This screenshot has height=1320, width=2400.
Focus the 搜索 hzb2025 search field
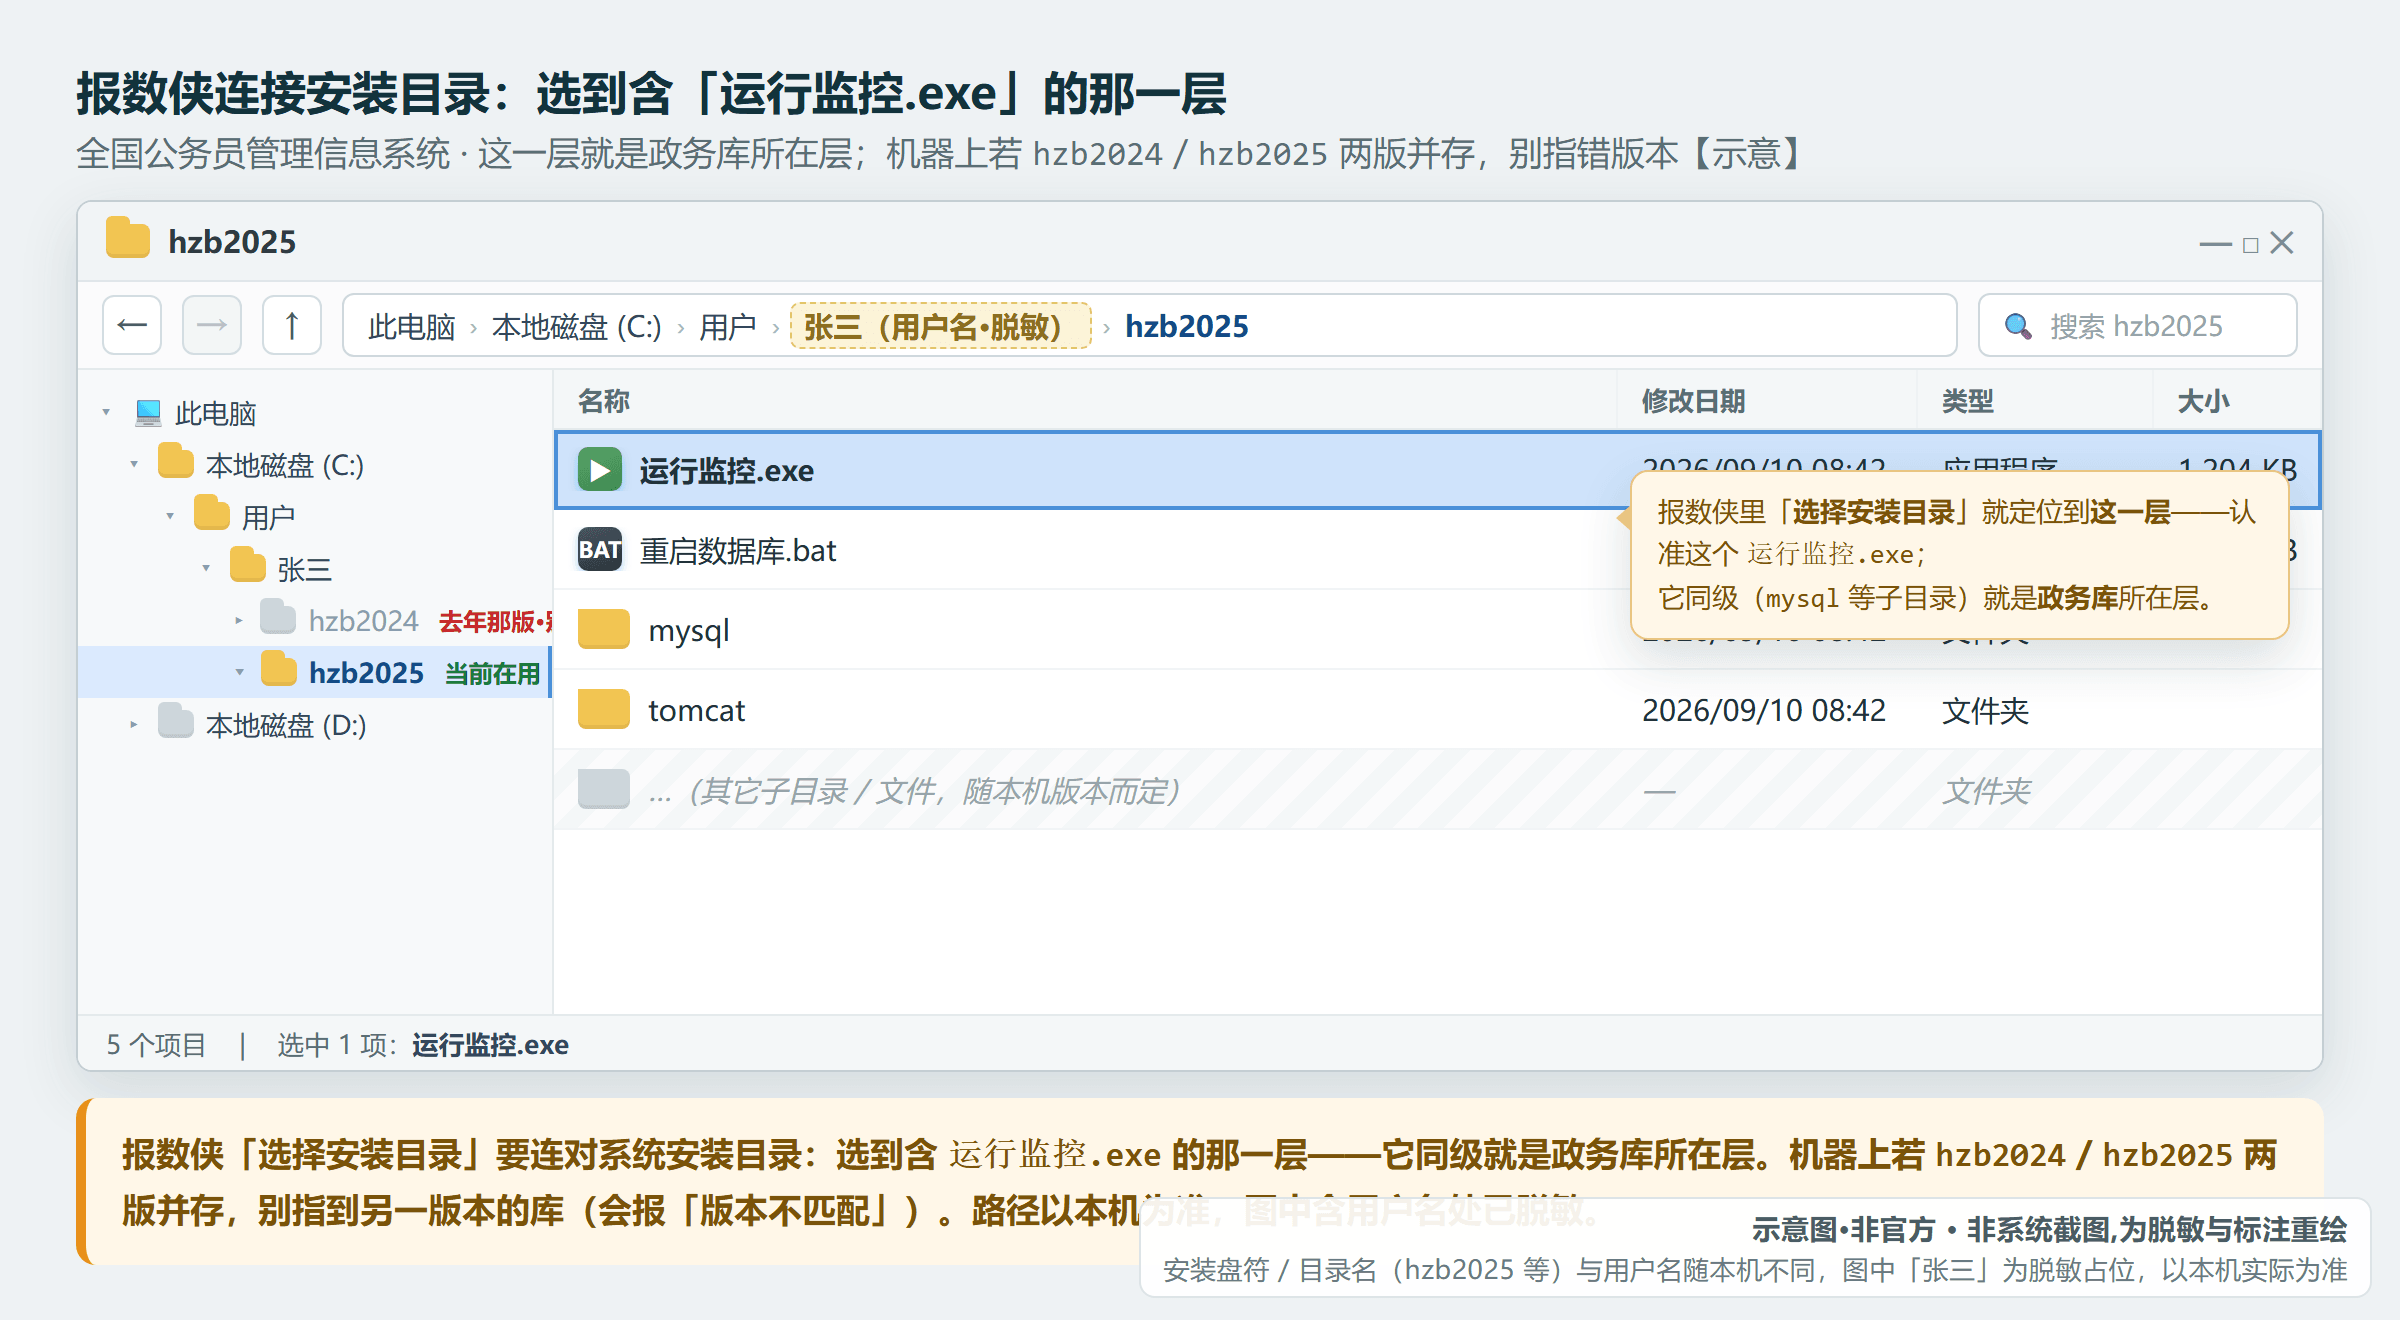point(2138,325)
